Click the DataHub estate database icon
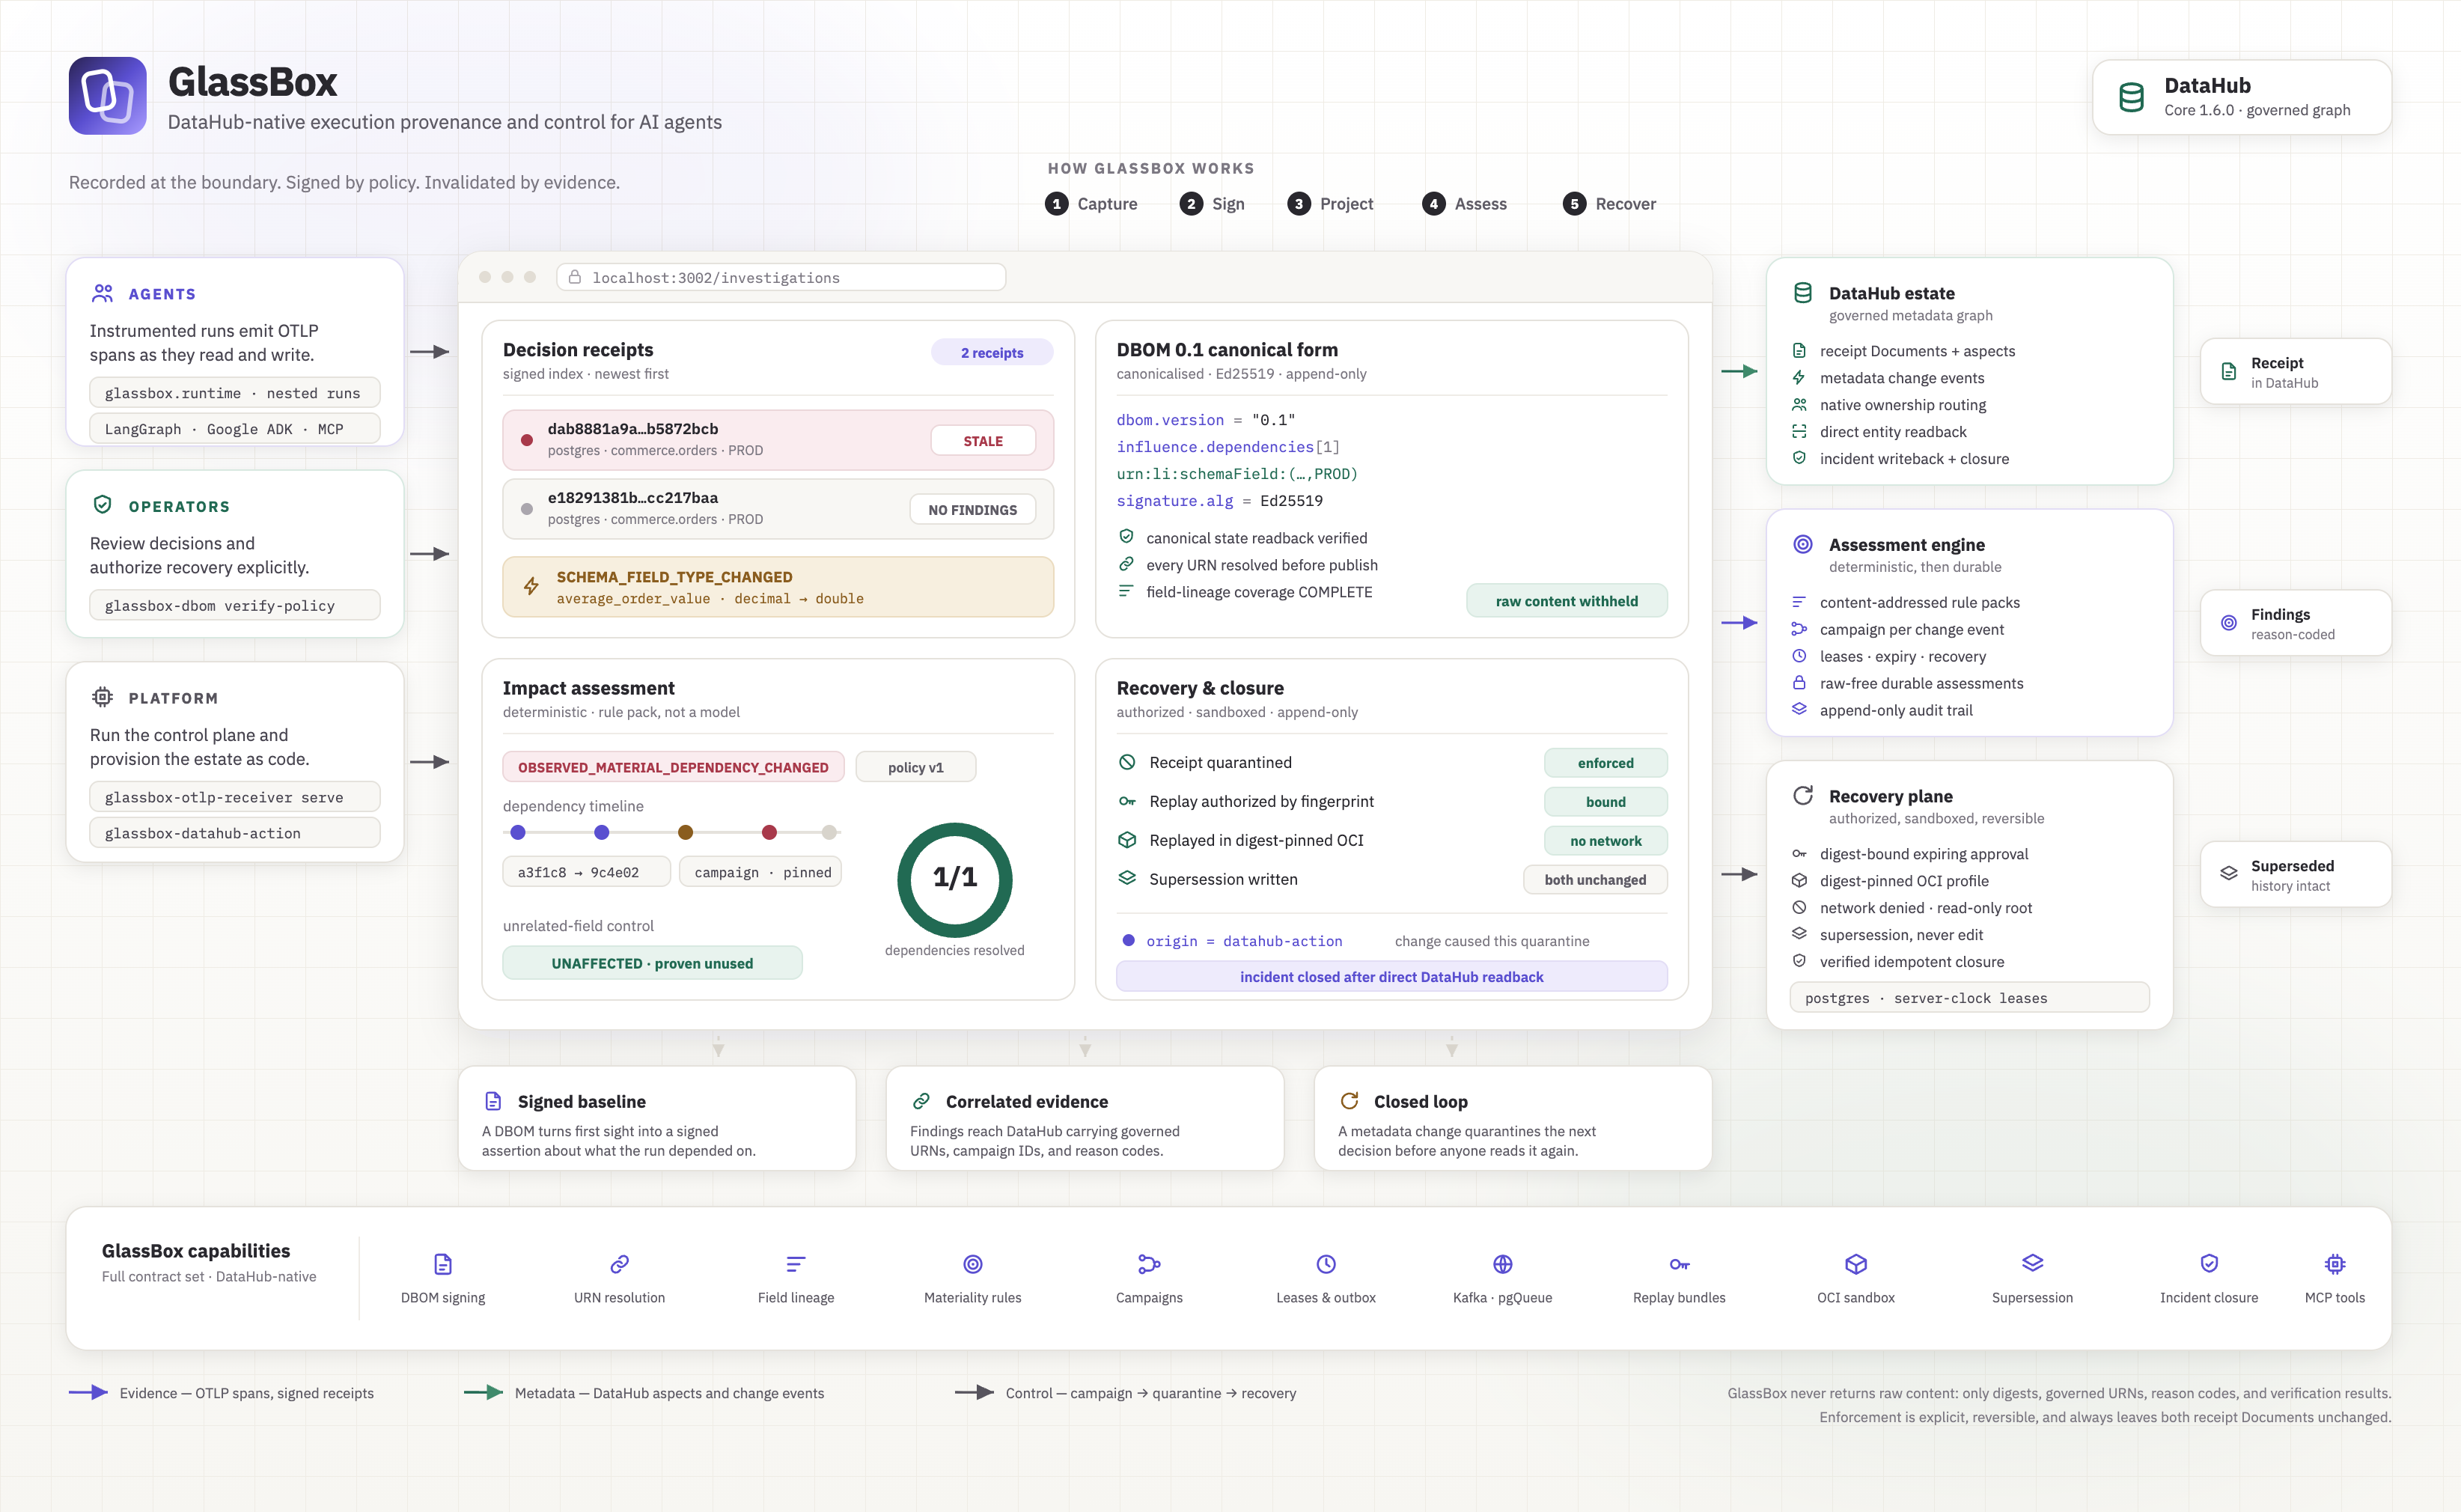2461x1512 pixels. coord(1803,293)
